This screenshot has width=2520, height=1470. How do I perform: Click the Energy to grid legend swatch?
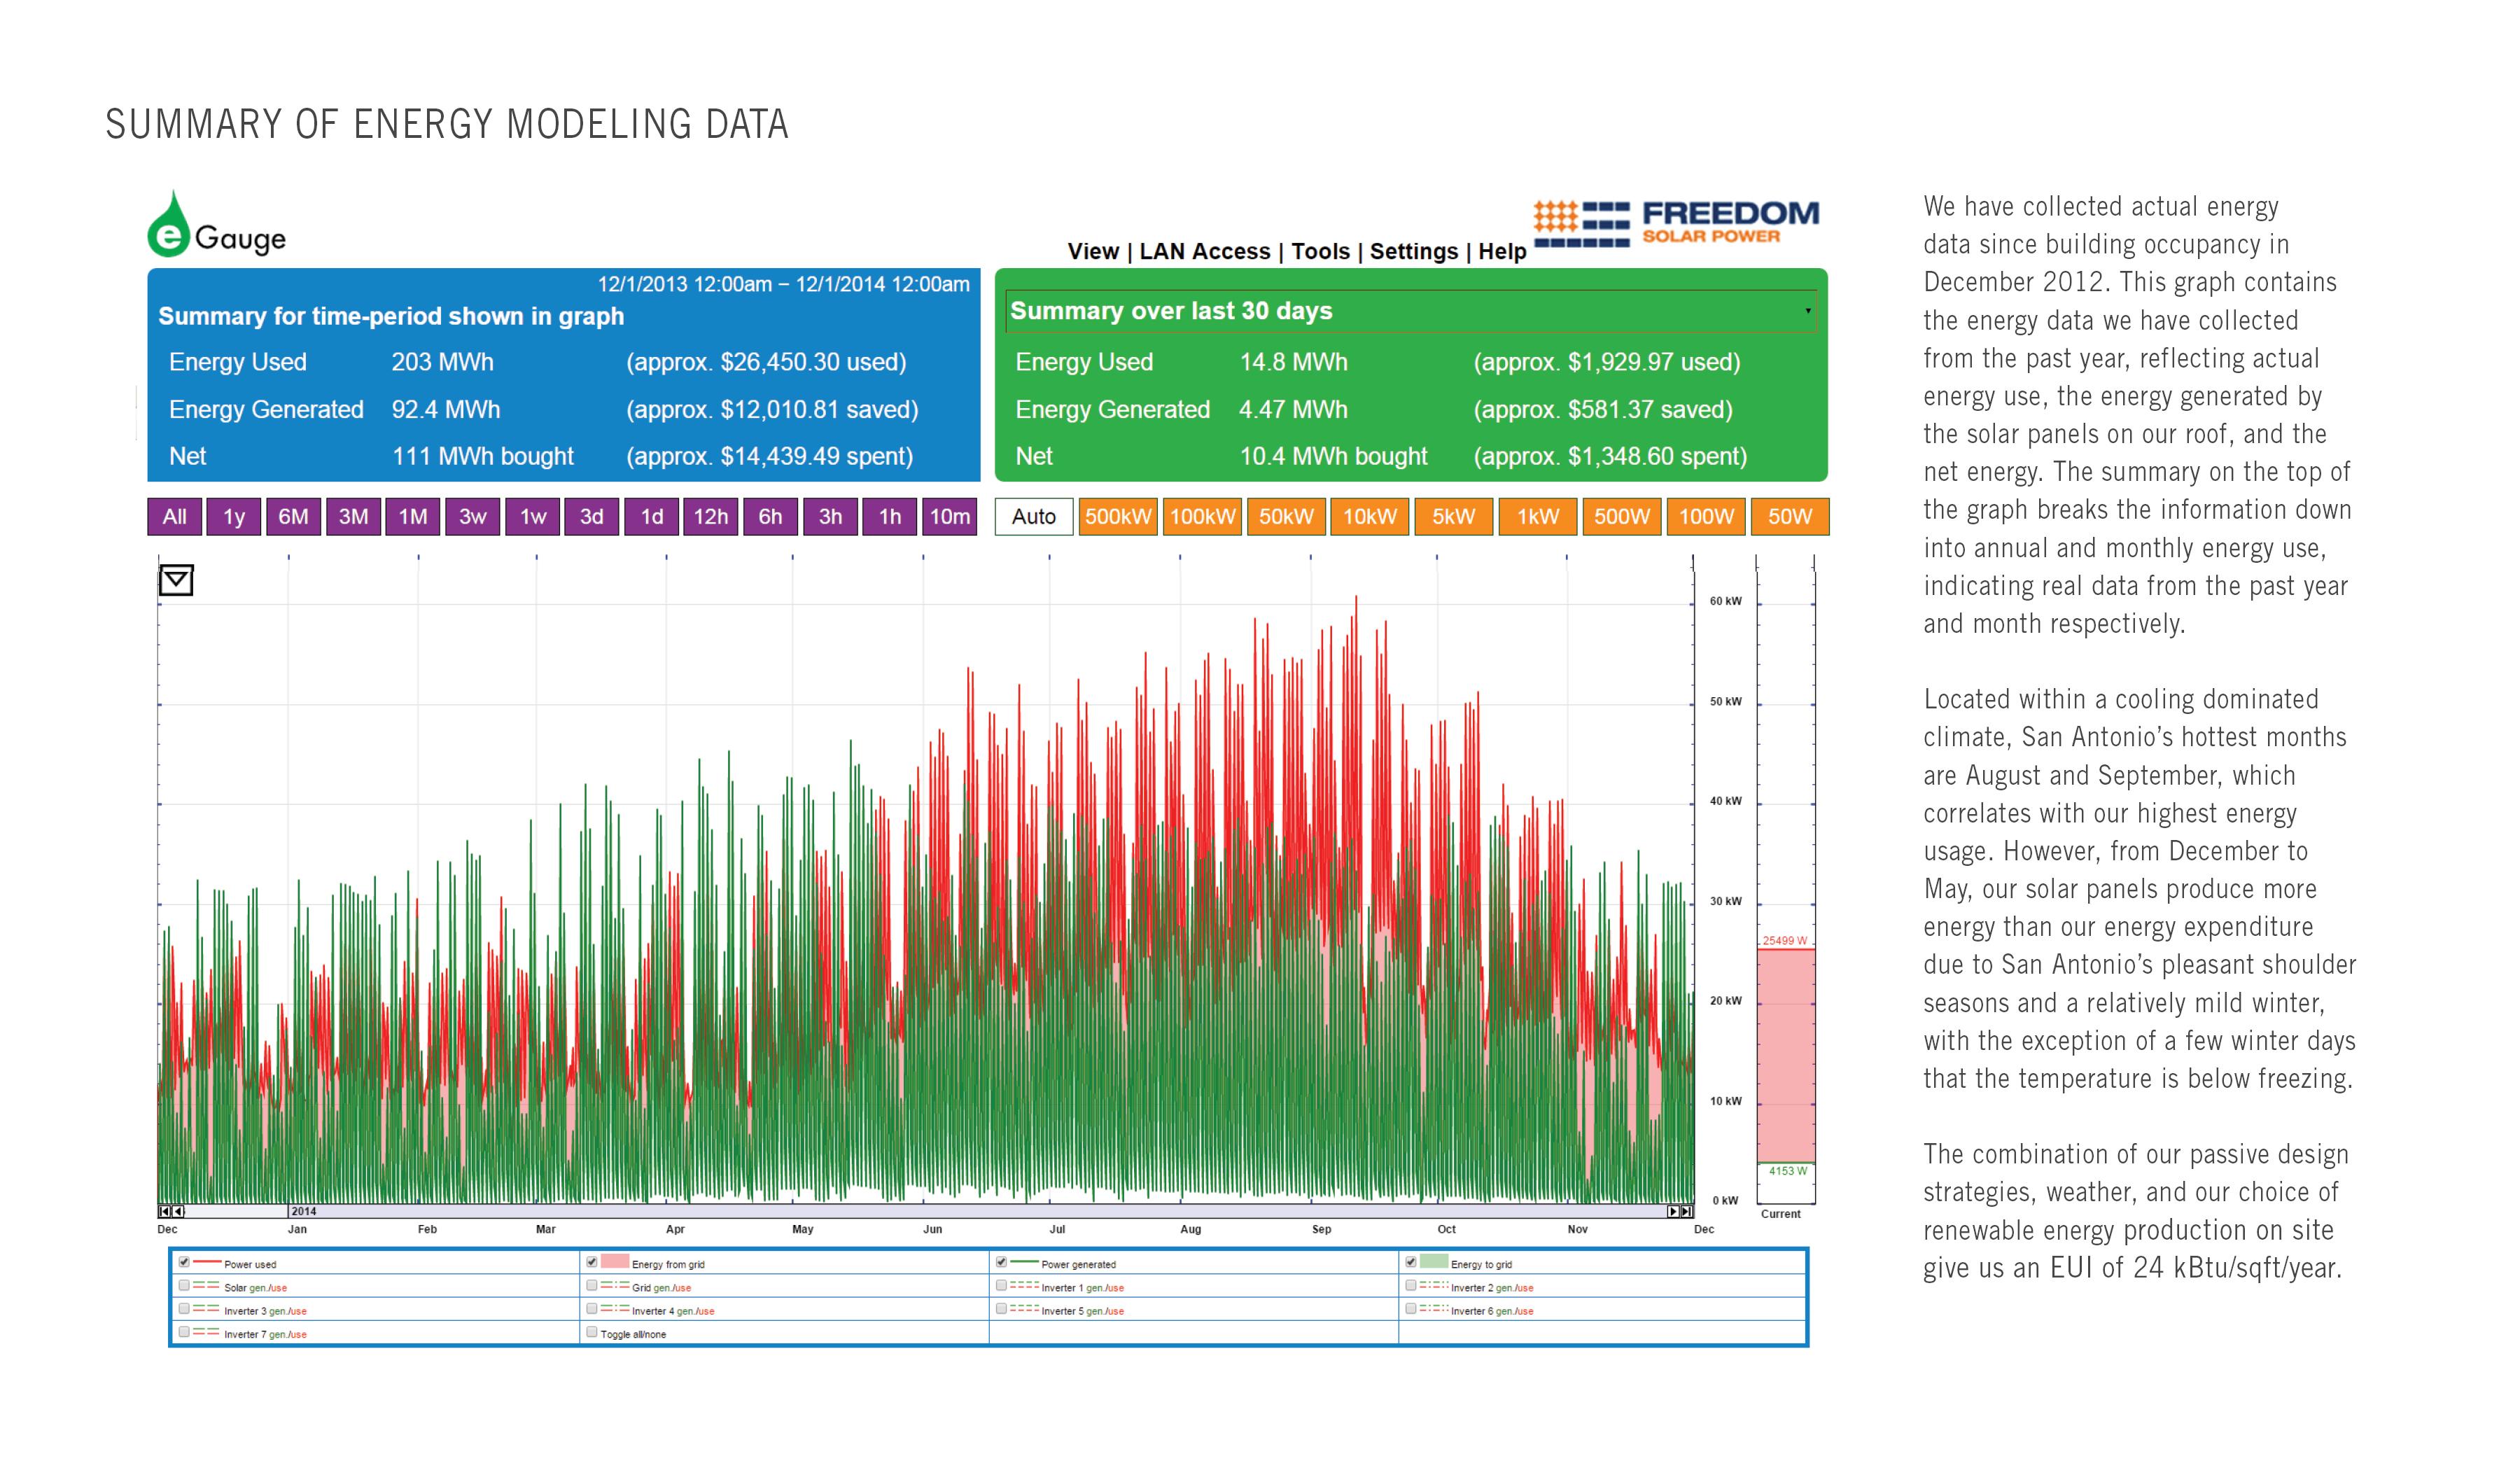1433,1262
